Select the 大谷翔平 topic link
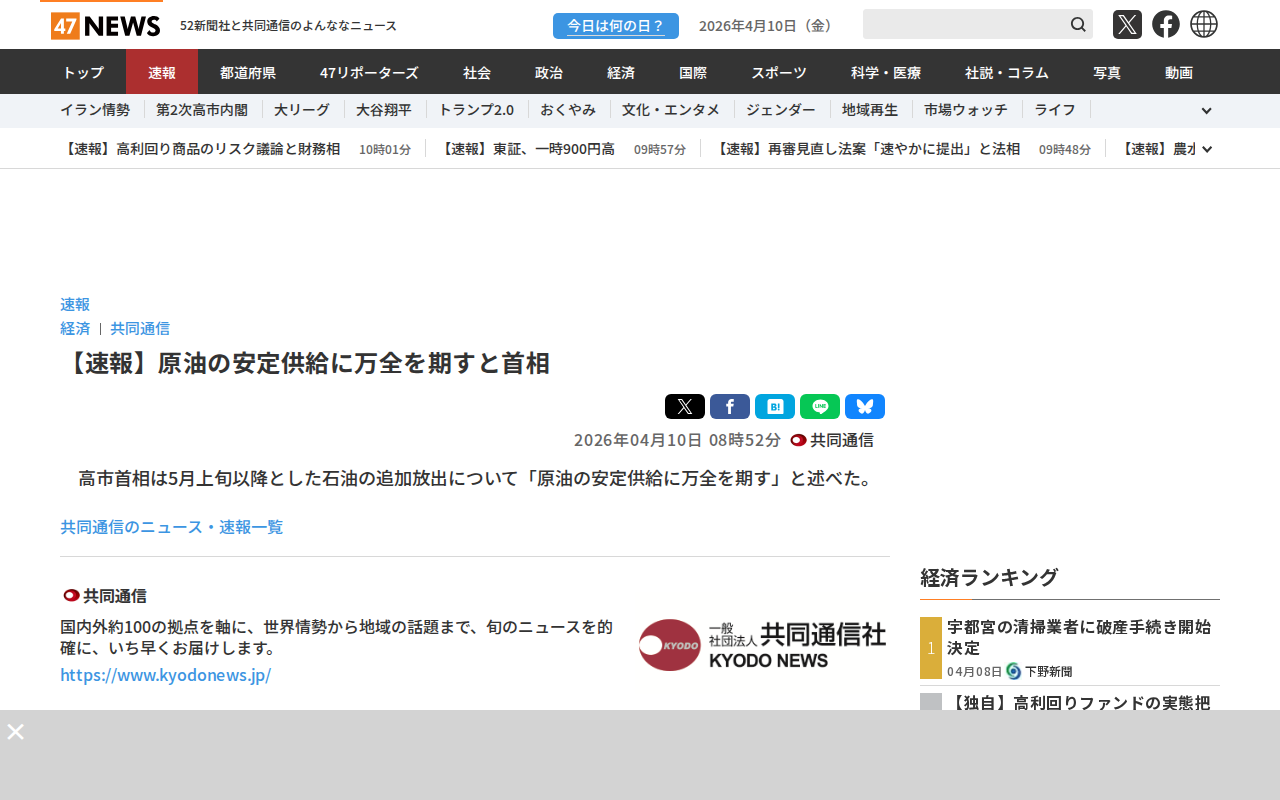Viewport: 1280px width, 800px height. (384, 110)
